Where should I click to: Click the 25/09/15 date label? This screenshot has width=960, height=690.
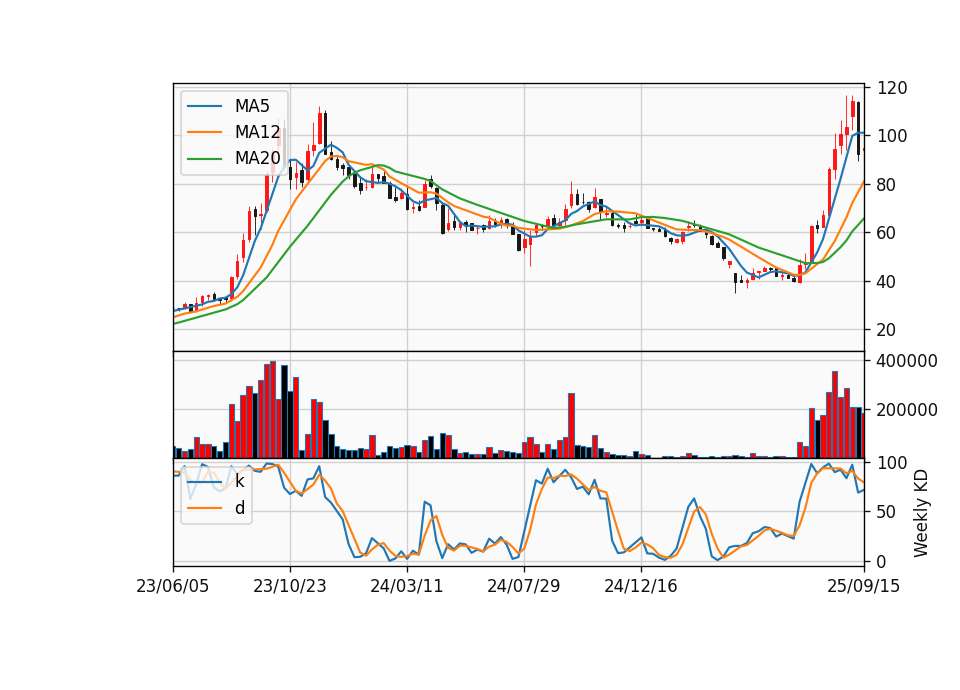point(863,587)
